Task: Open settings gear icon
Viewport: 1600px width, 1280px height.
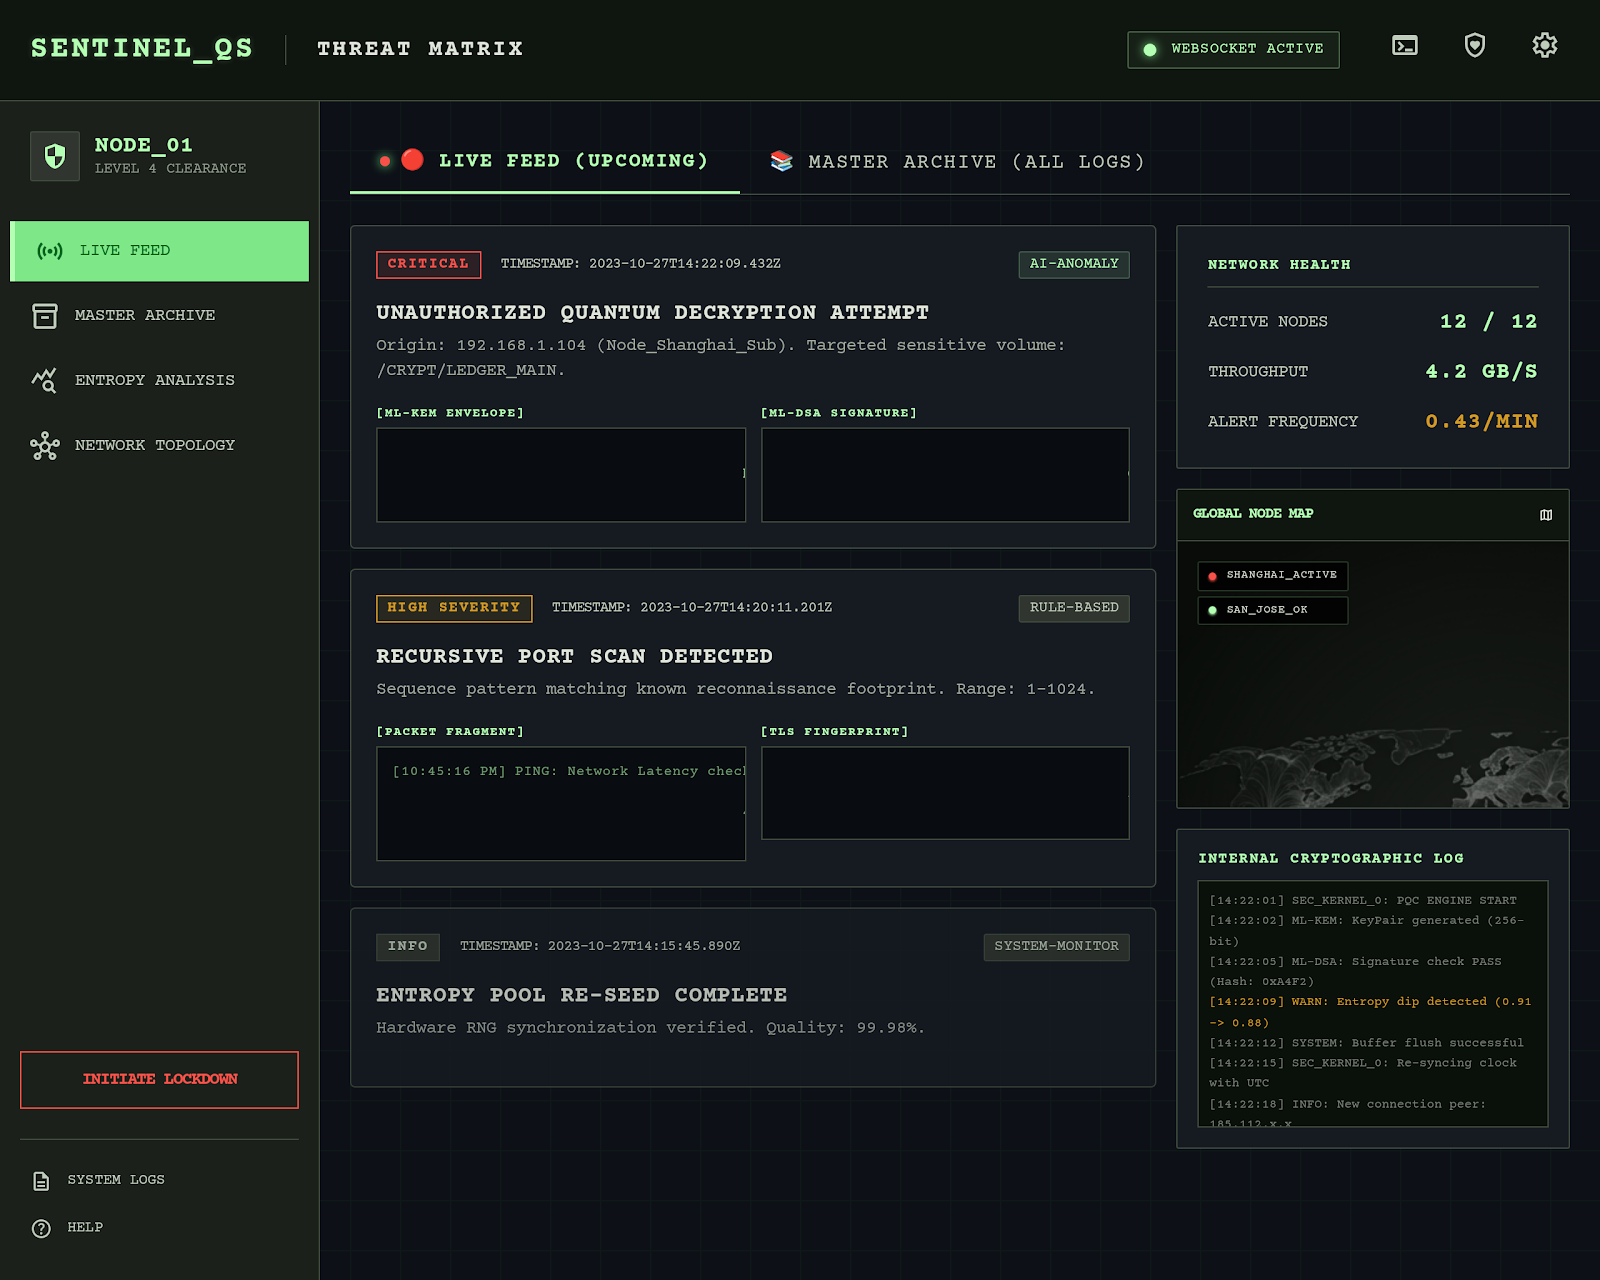Action: (1545, 46)
